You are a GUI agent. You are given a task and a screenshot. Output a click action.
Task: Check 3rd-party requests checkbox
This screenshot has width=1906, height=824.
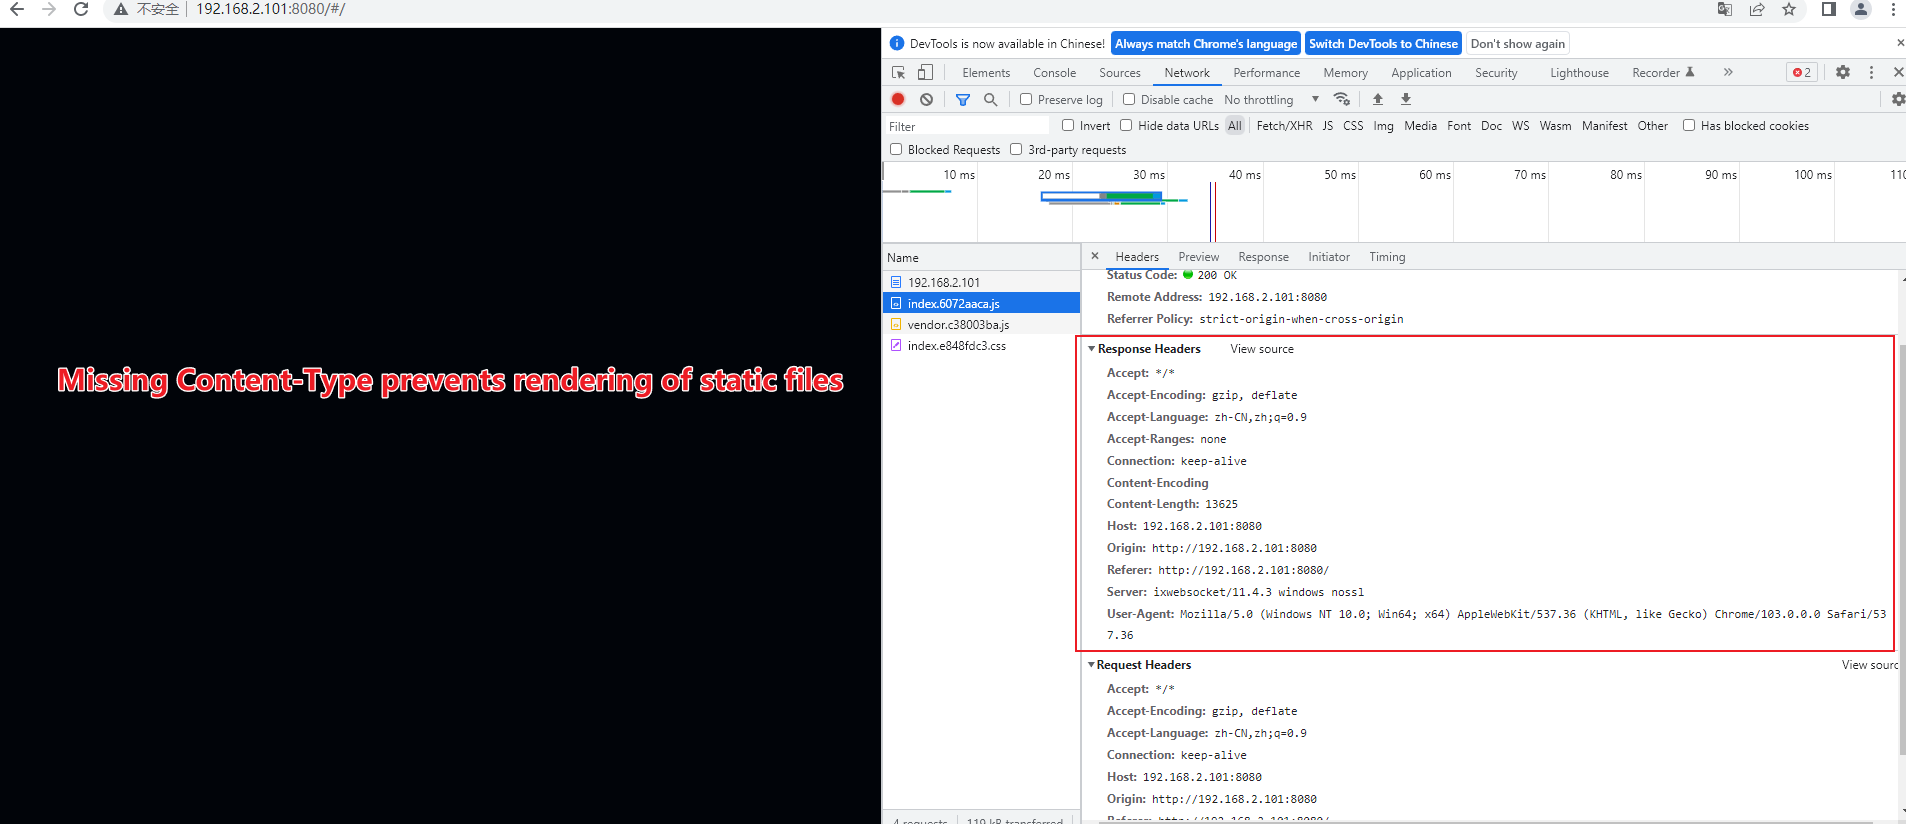[1016, 149]
